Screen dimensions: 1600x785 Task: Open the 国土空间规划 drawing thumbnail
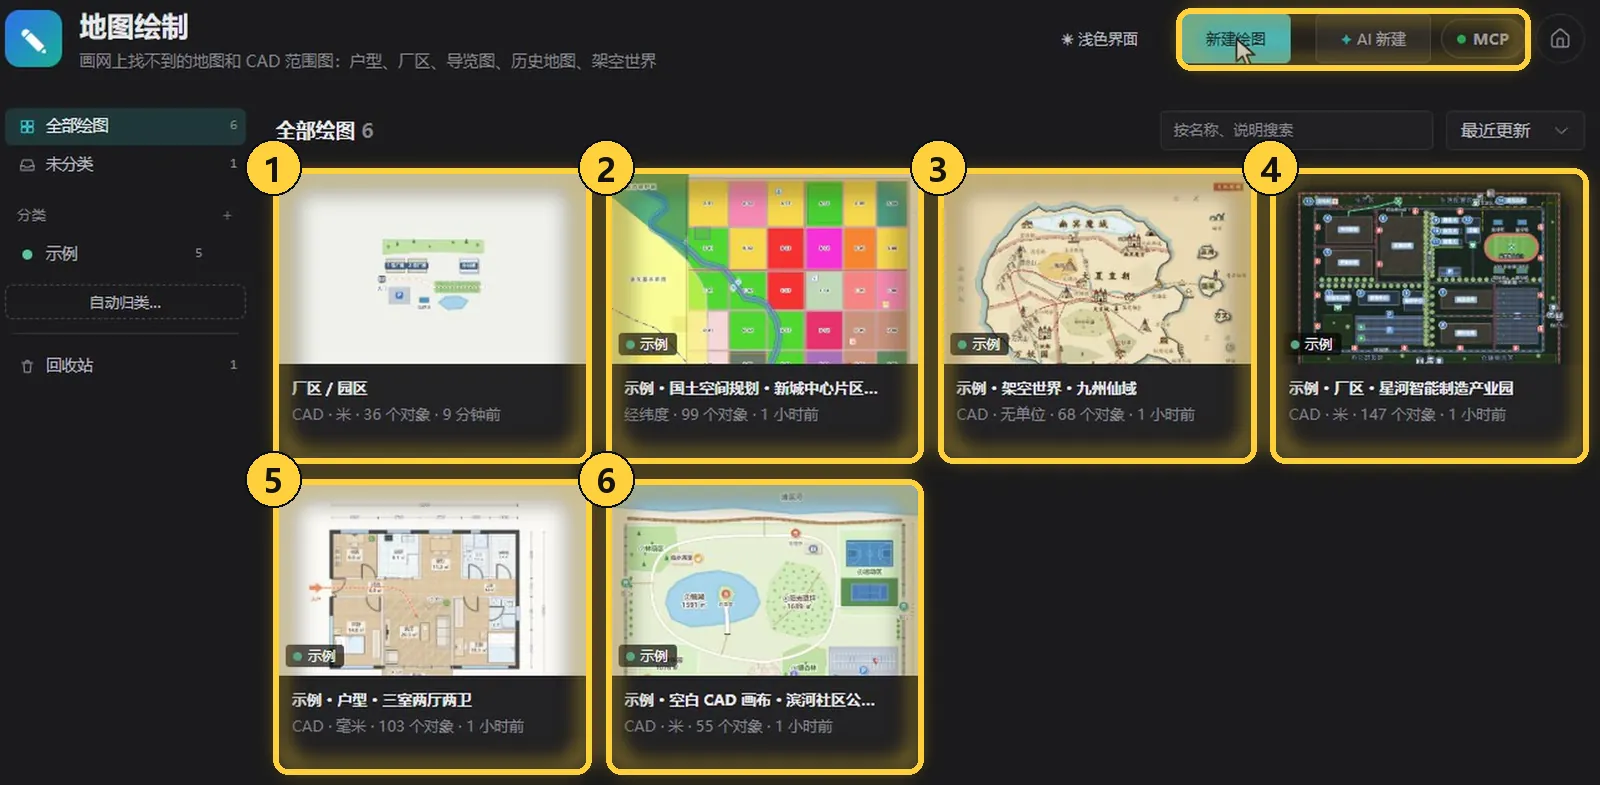click(765, 270)
